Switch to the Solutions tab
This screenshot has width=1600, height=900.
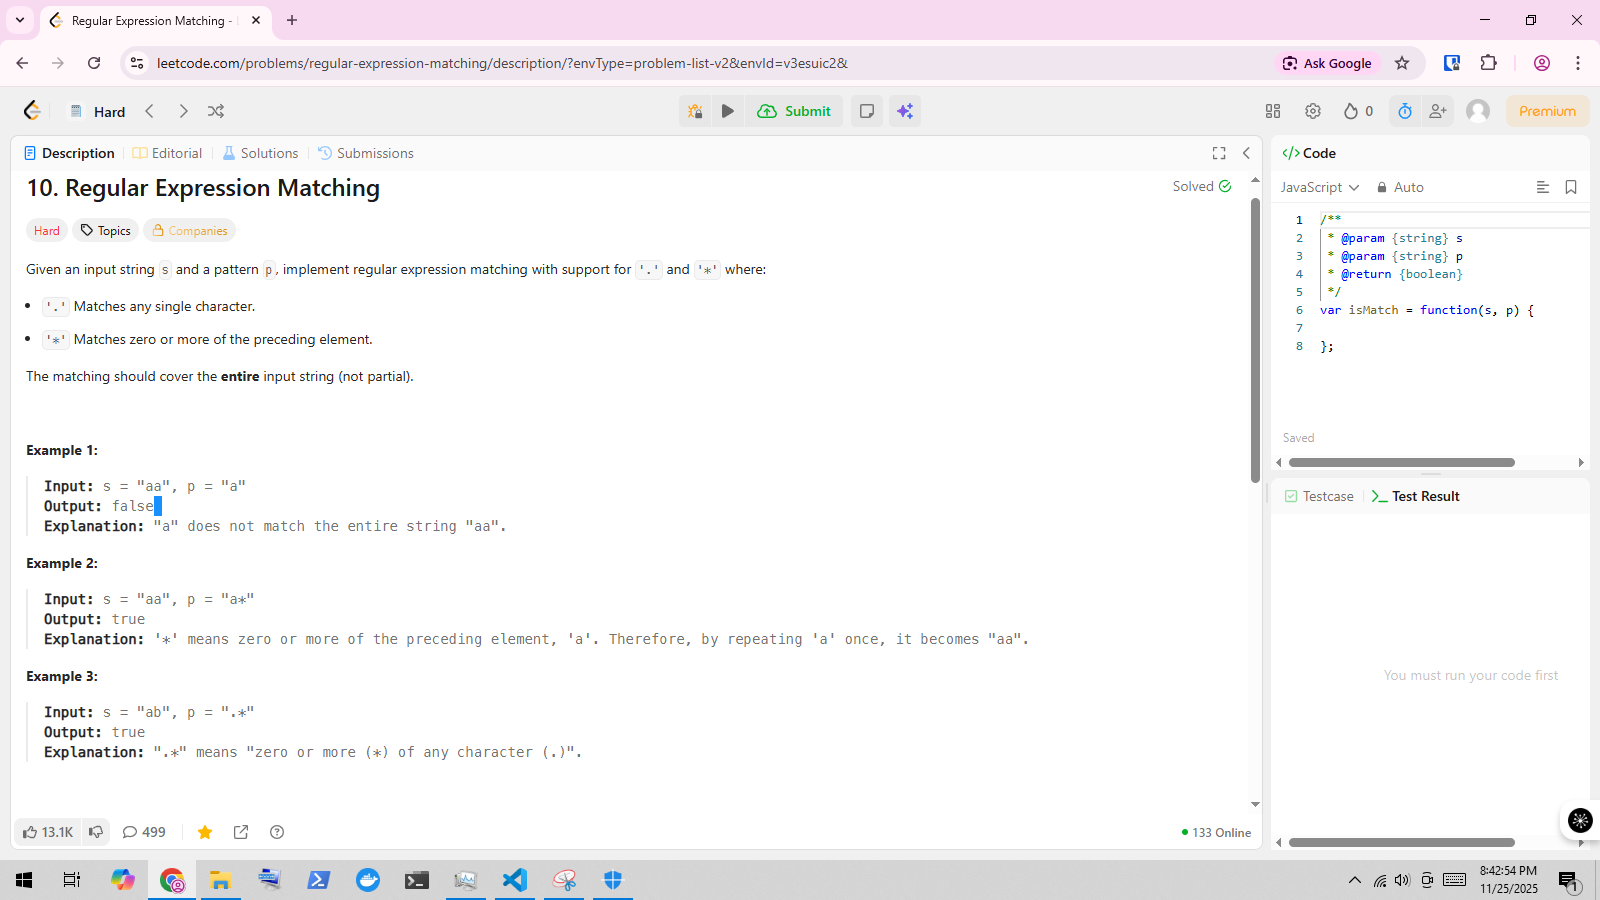pyautogui.click(x=260, y=153)
